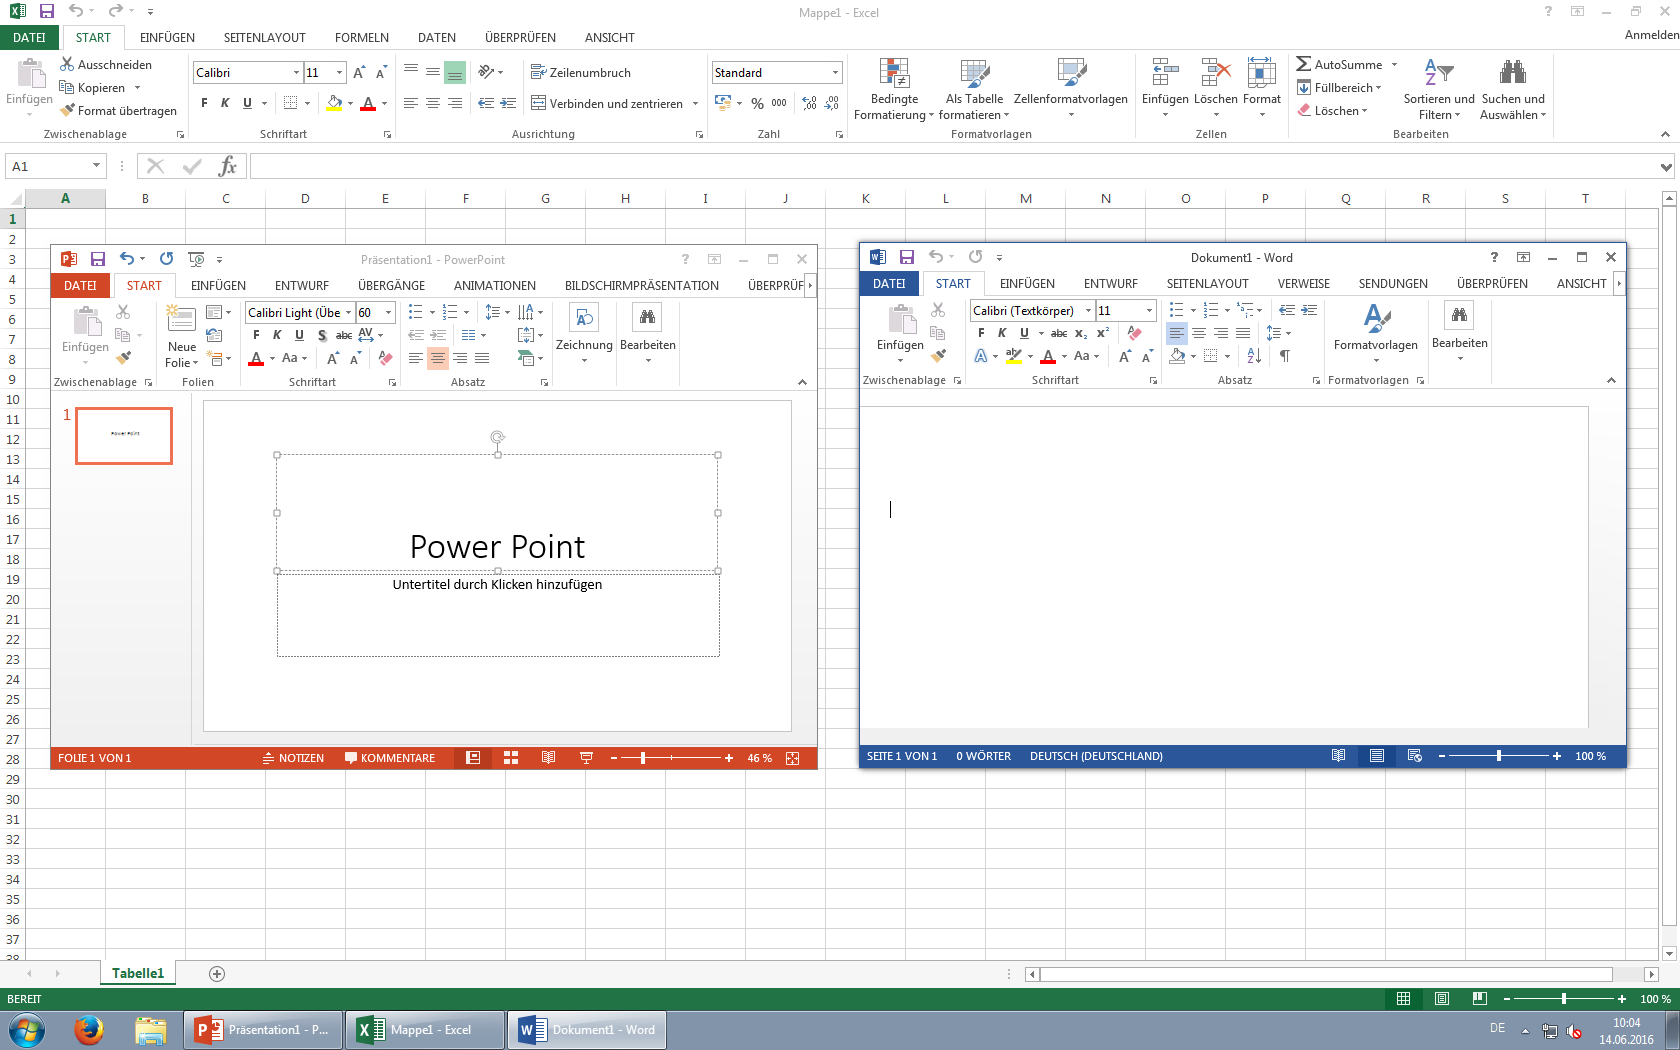The height and width of the screenshot is (1050, 1680).
Task: Start slideshow from PowerPoint status bar
Action: coord(586,758)
